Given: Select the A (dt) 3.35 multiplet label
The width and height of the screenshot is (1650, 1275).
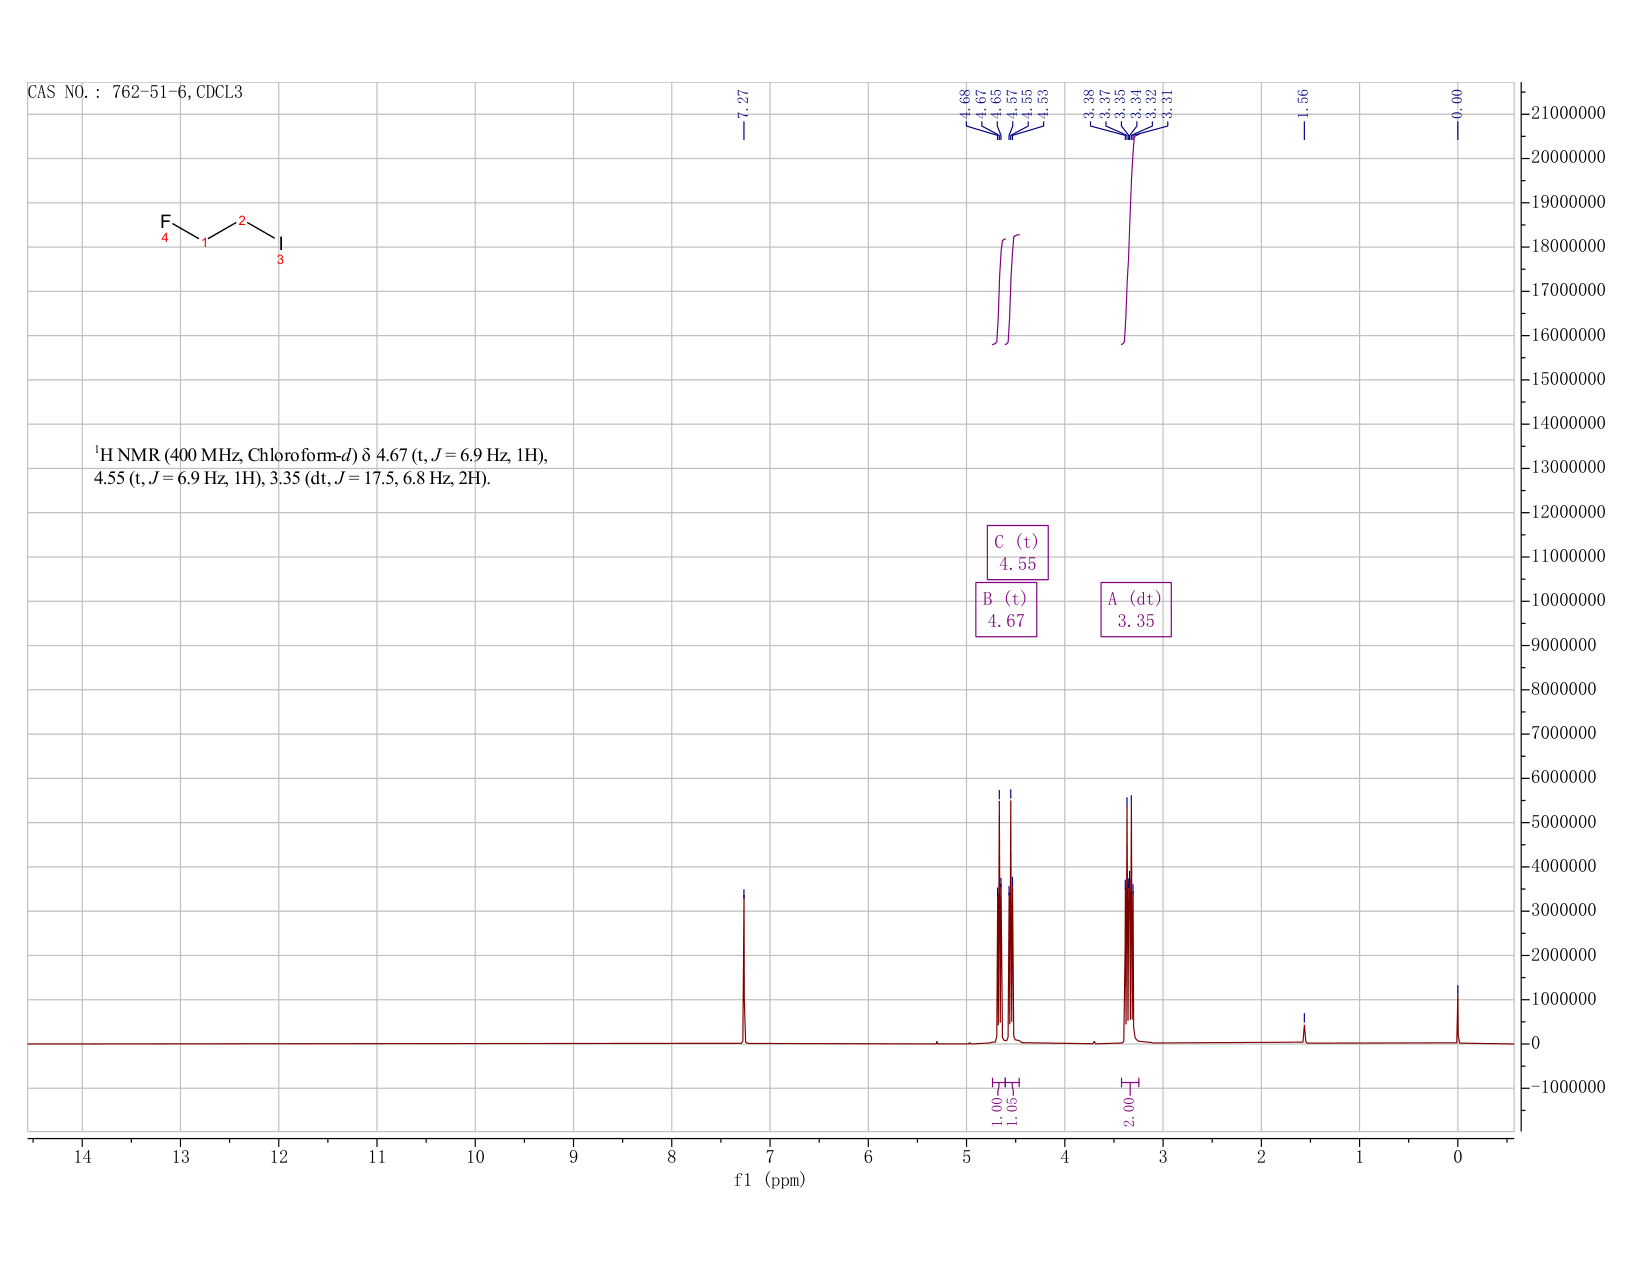Looking at the screenshot, I should (1136, 610).
